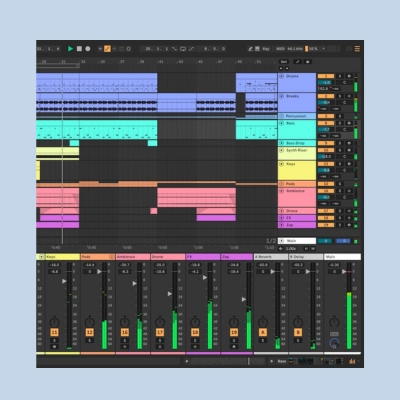Arm the Keys mixer channel record button
Image resolution: width=400 pixels, height=400 pixels.
(x=54, y=347)
